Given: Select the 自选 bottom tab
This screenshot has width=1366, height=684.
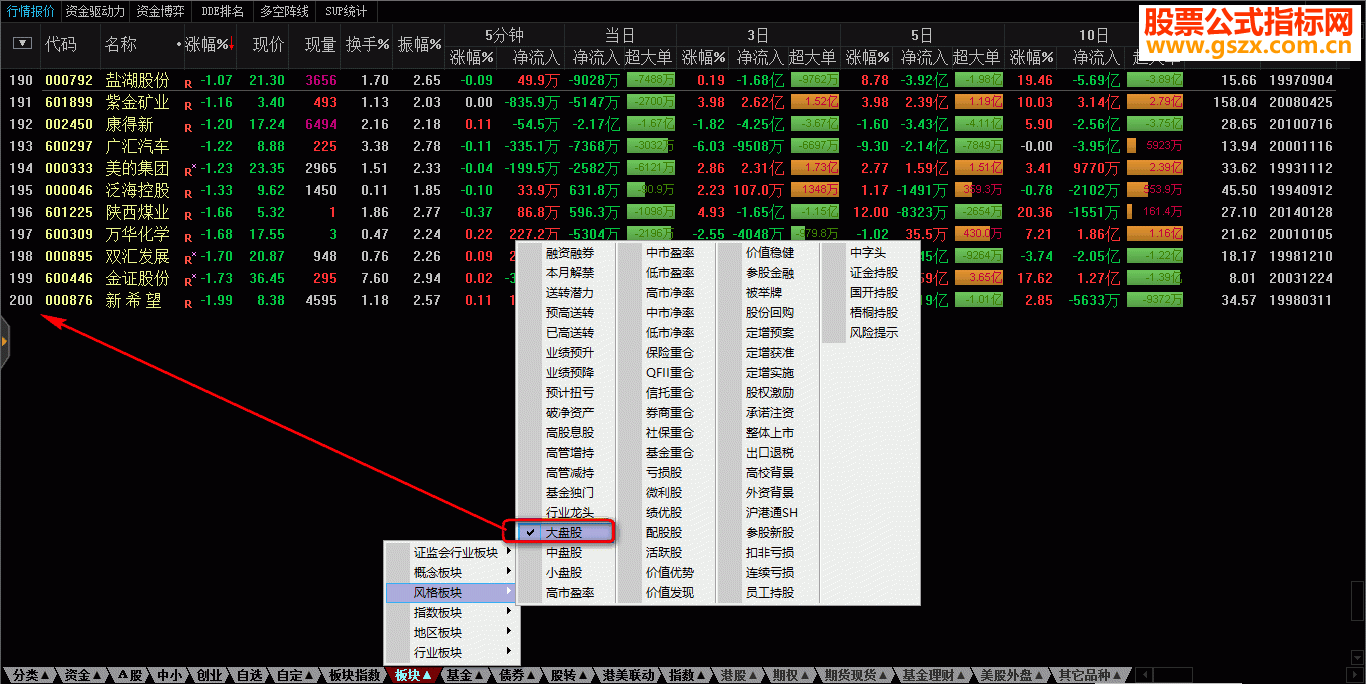Looking at the screenshot, I should pyautogui.click(x=249, y=675).
